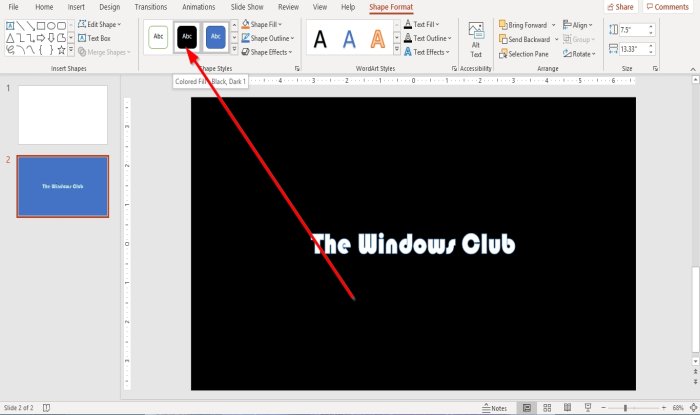This screenshot has height=415, width=700.
Task: Switch to Reading View
Action: pos(567,408)
